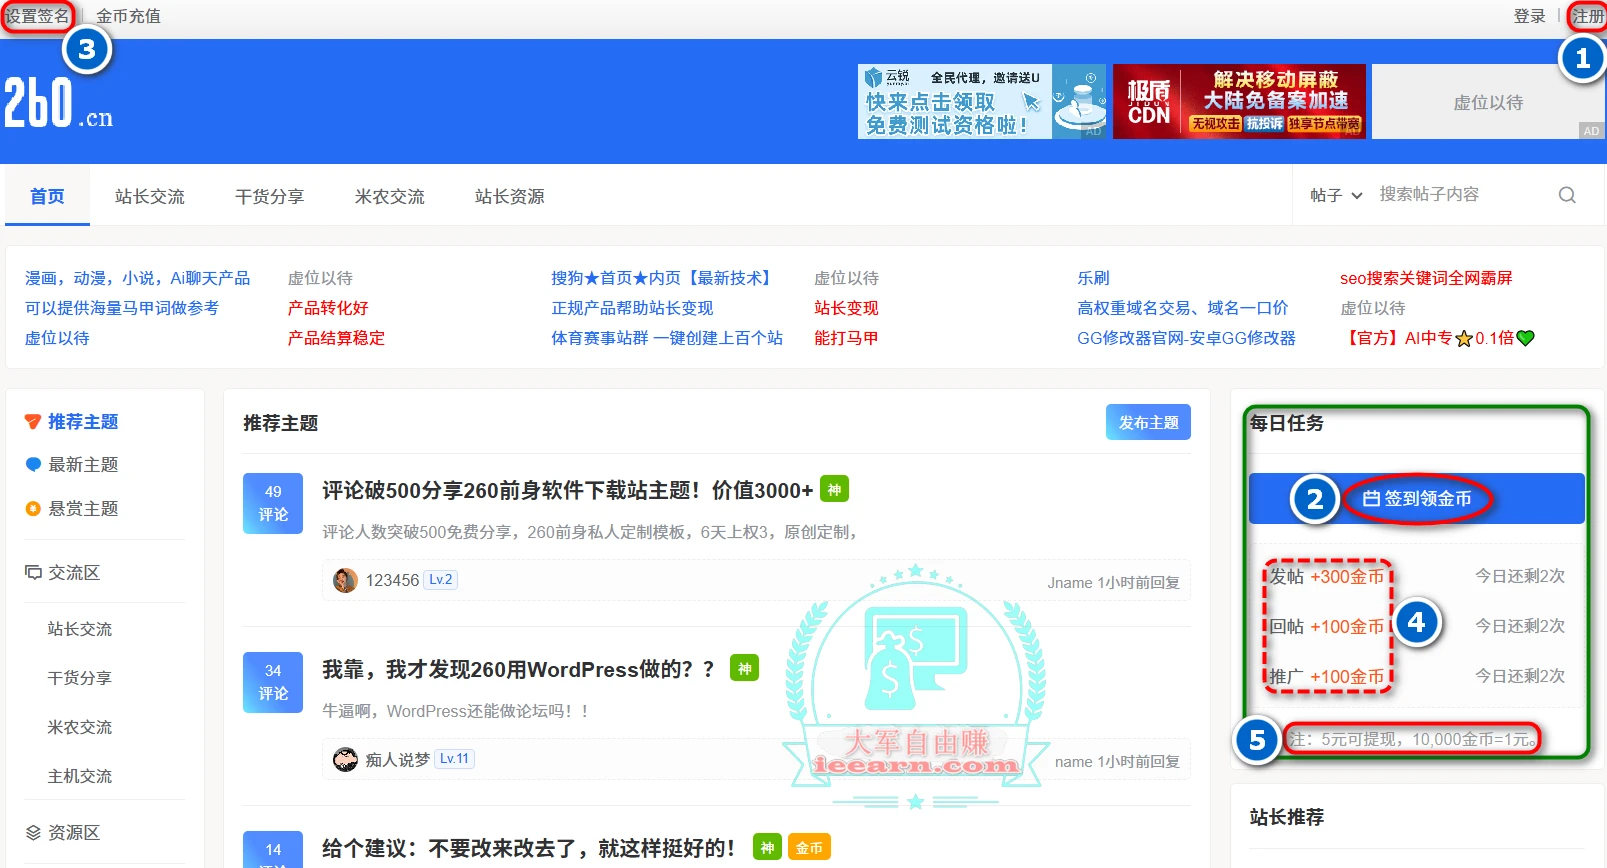Click 金币 badge on 给个建议 post
This screenshot has height=868, width=1607.
point(809,848)
